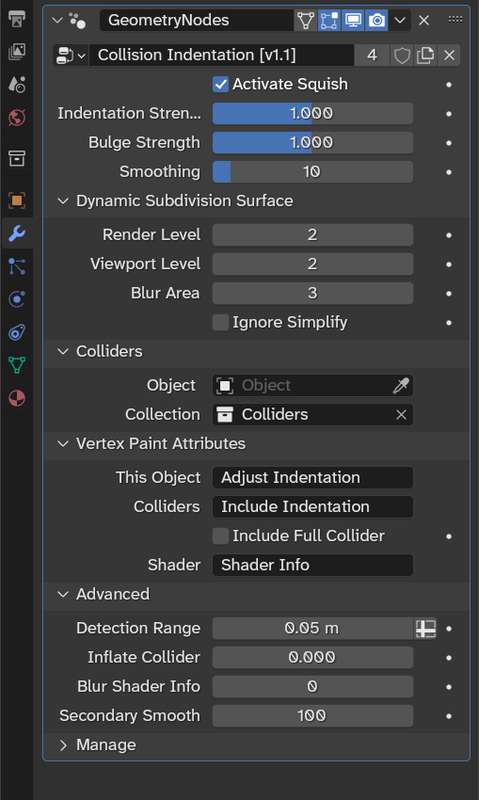Open the node group browse dropdown
The image size is (479, 800).
coord(70,55)
